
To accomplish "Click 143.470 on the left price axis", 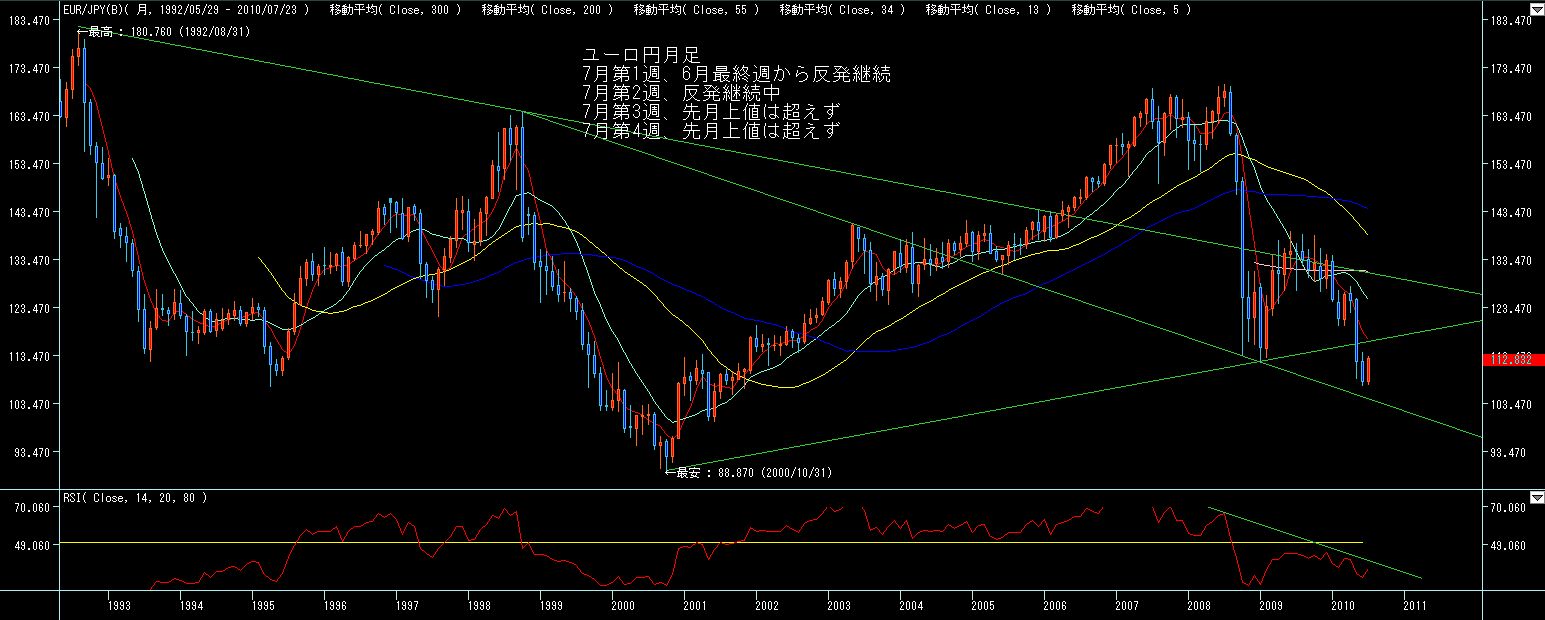I will [27, 213].
